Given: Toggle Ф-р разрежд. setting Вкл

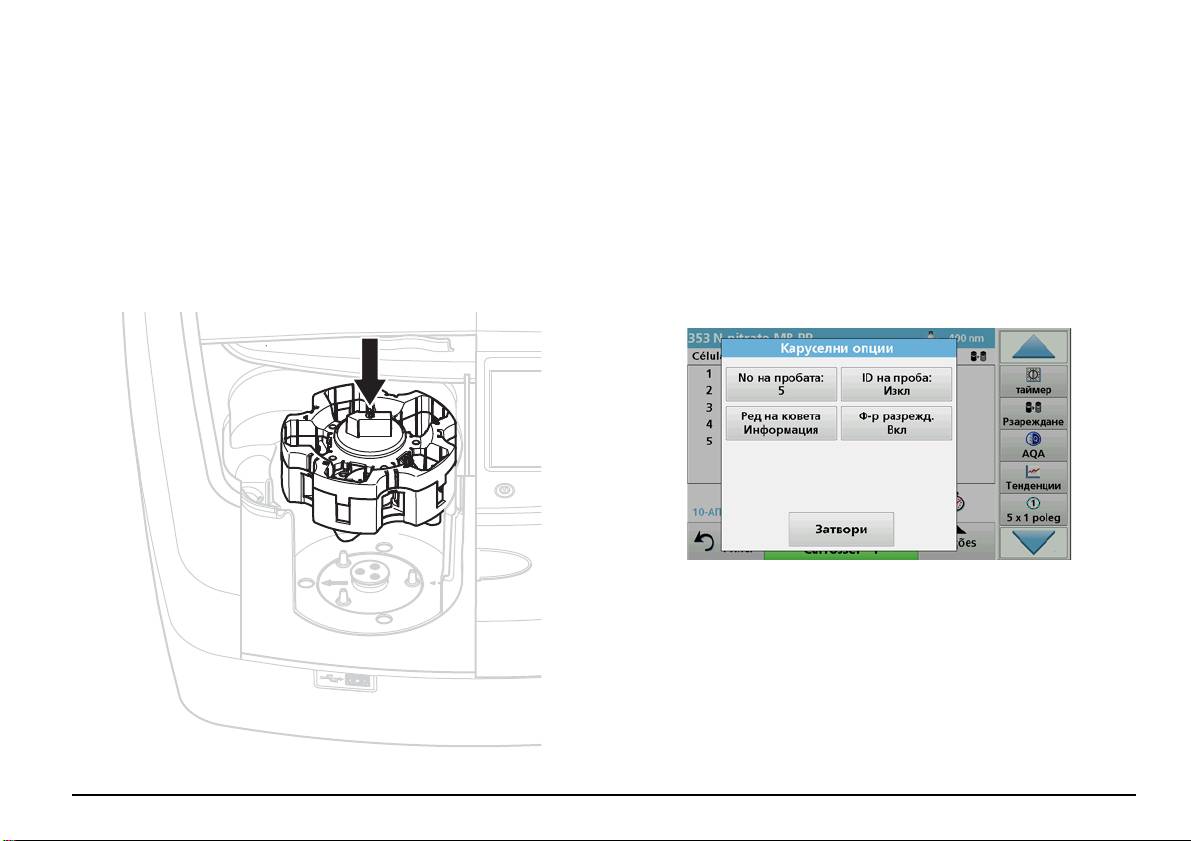Looking at the screenshot, I should pos(895,424).
